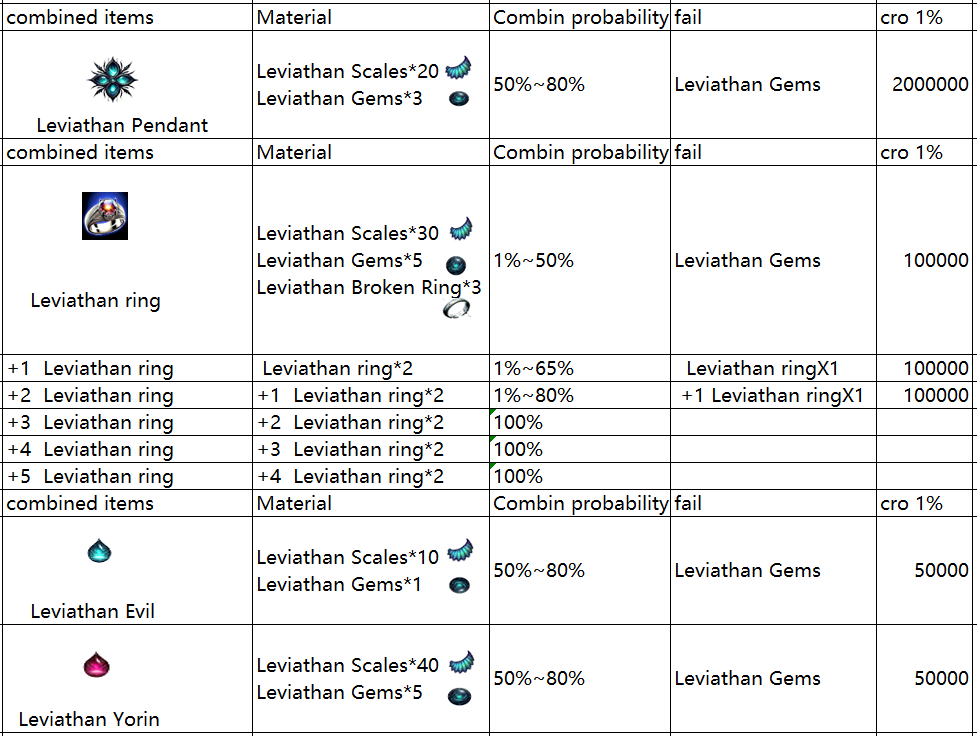Select the 1%~80% probability cell
Viewport: 977px width, 736px height.
tap(533, 395)
